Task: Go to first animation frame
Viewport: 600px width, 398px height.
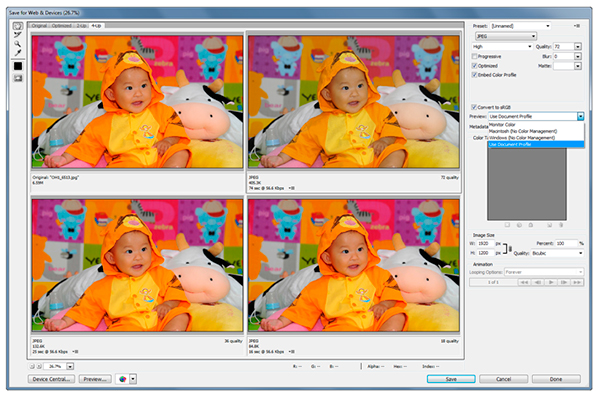Action: 524,282
